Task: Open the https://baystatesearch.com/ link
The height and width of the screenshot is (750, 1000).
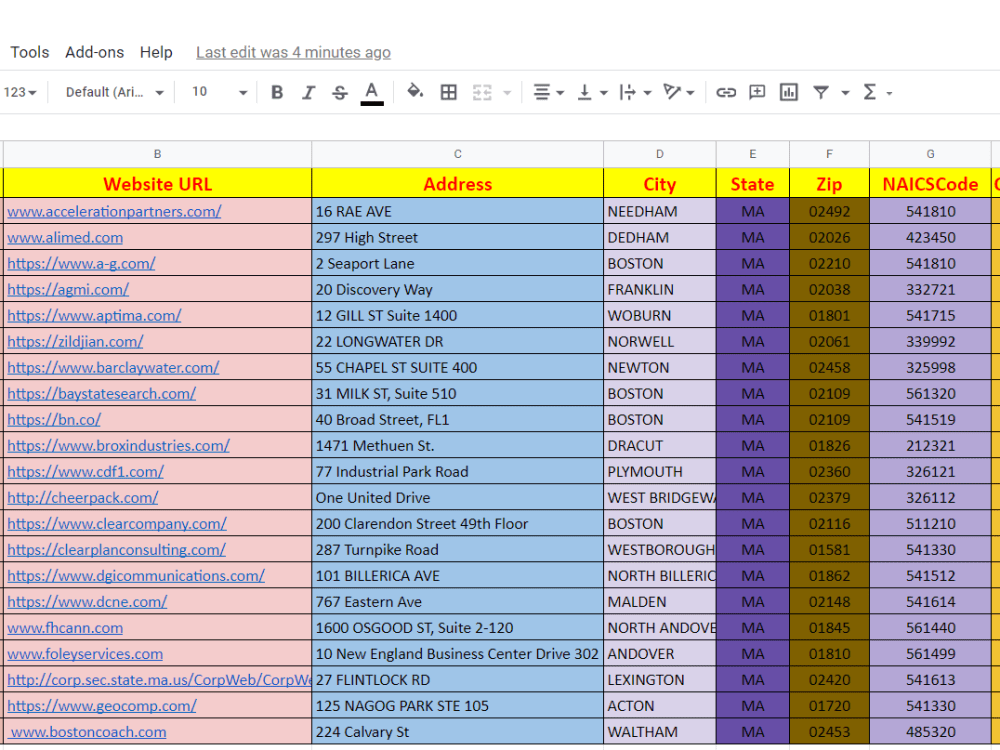Action: point(101,393)
